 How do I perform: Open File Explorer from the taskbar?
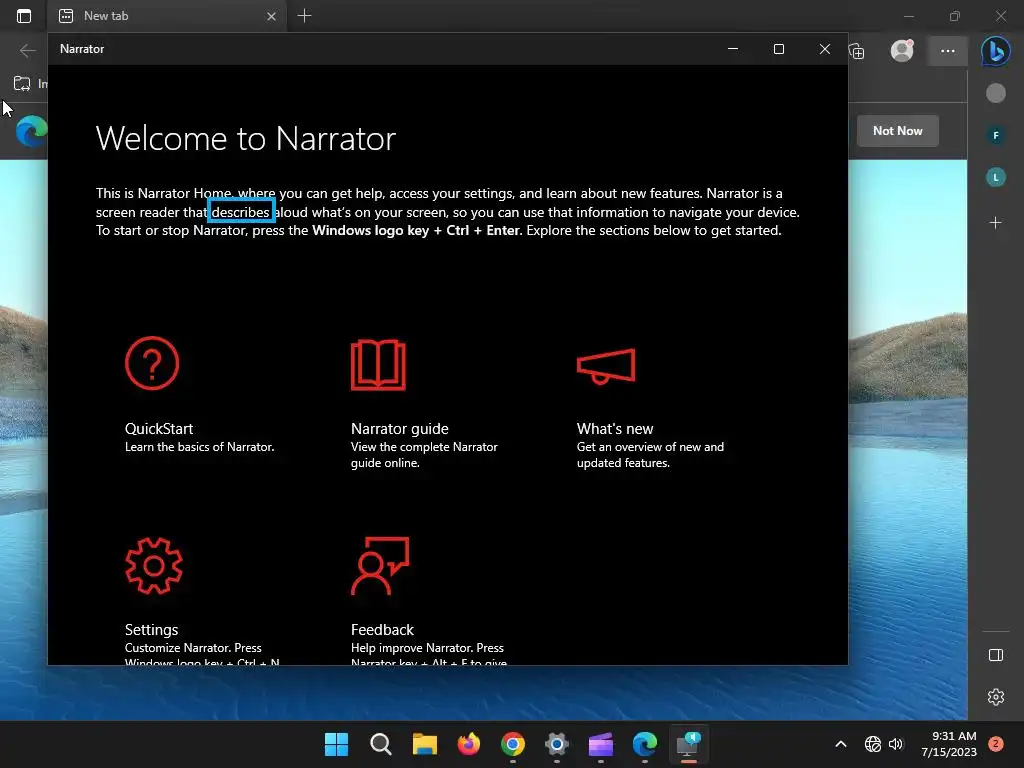tap(424, 744)
